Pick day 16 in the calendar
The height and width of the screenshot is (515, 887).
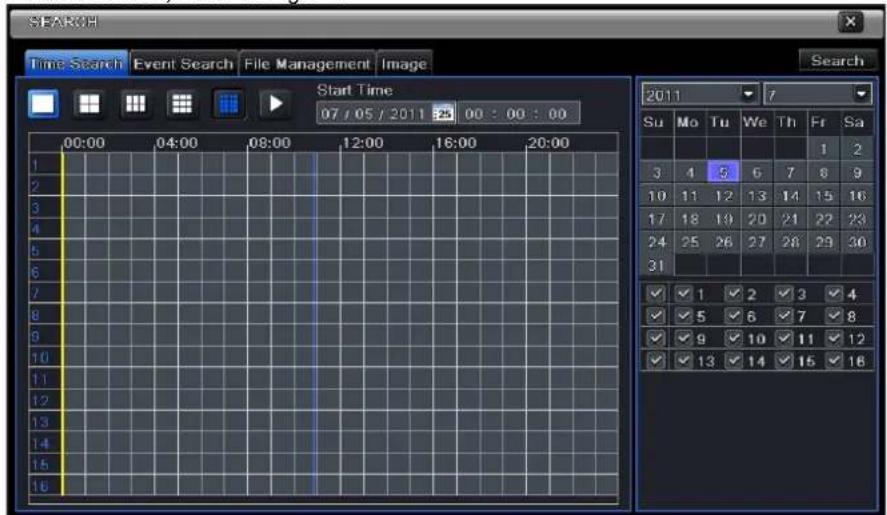[x=857, y=196]
